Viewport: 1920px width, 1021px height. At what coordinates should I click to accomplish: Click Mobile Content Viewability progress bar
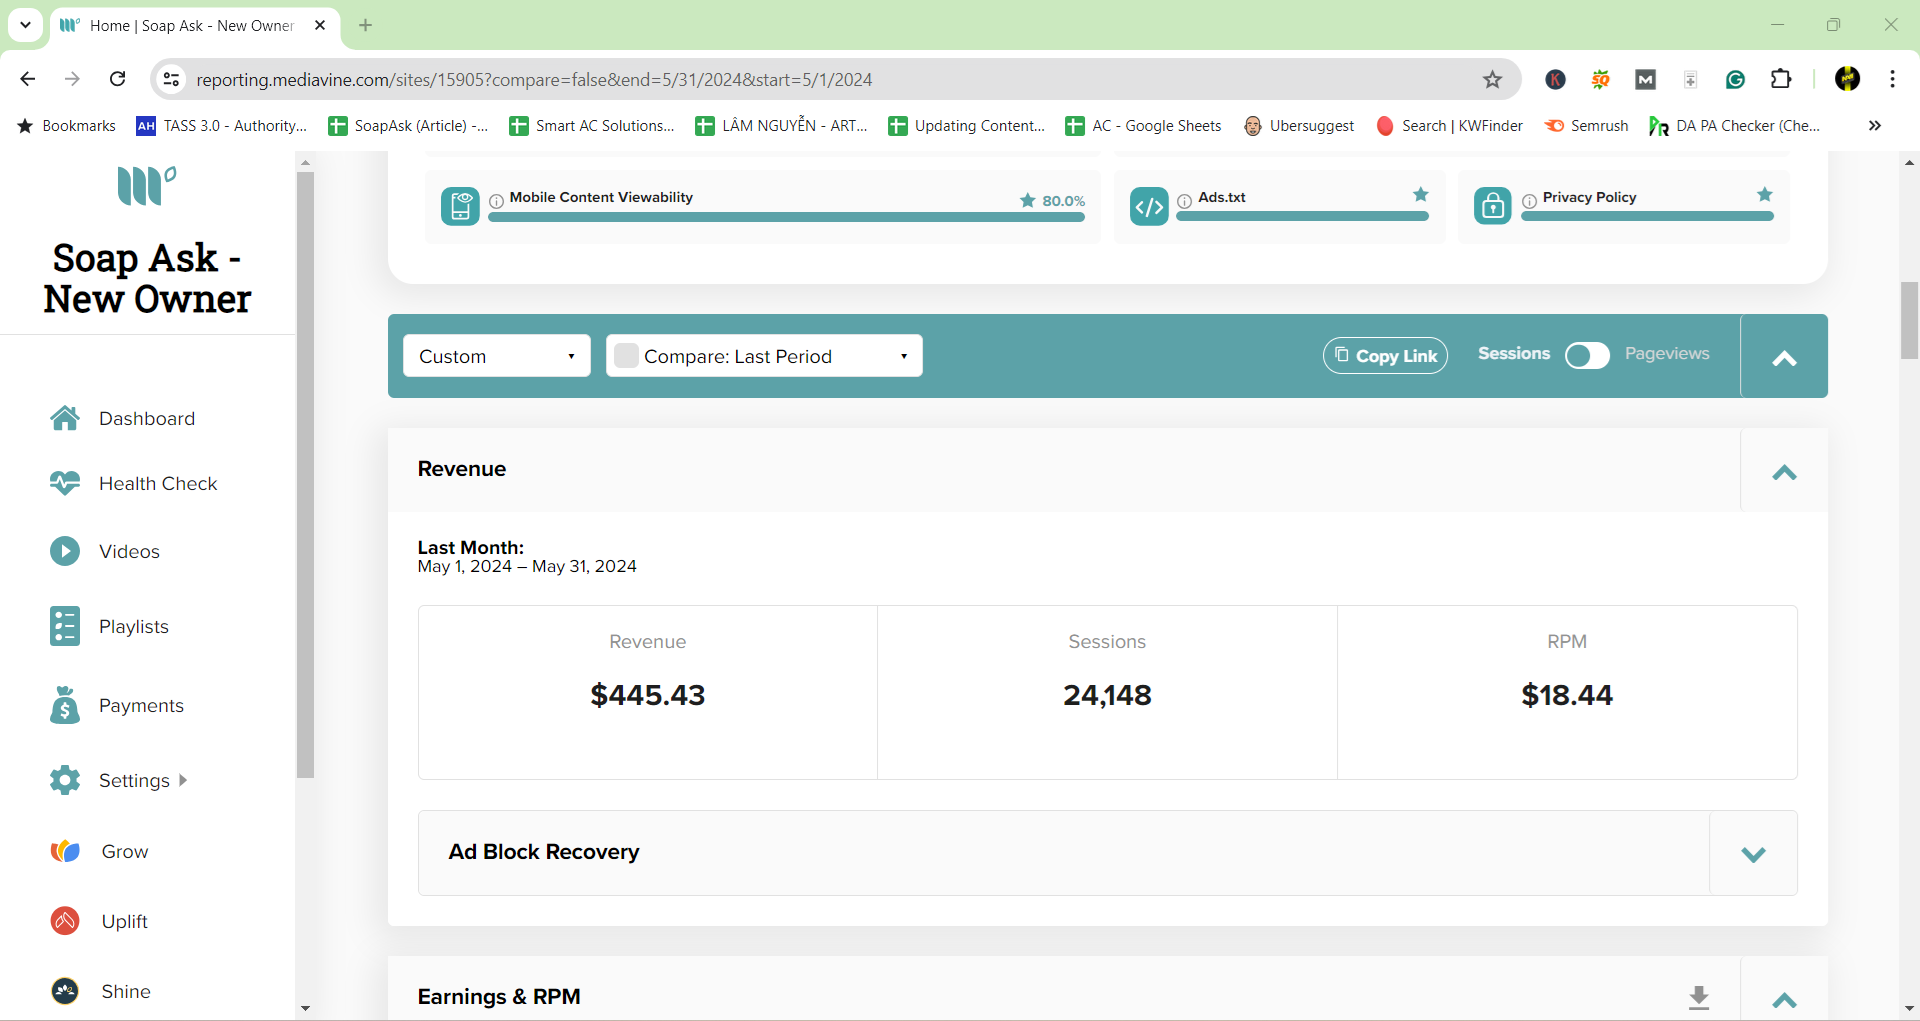[x=786, y=216]
